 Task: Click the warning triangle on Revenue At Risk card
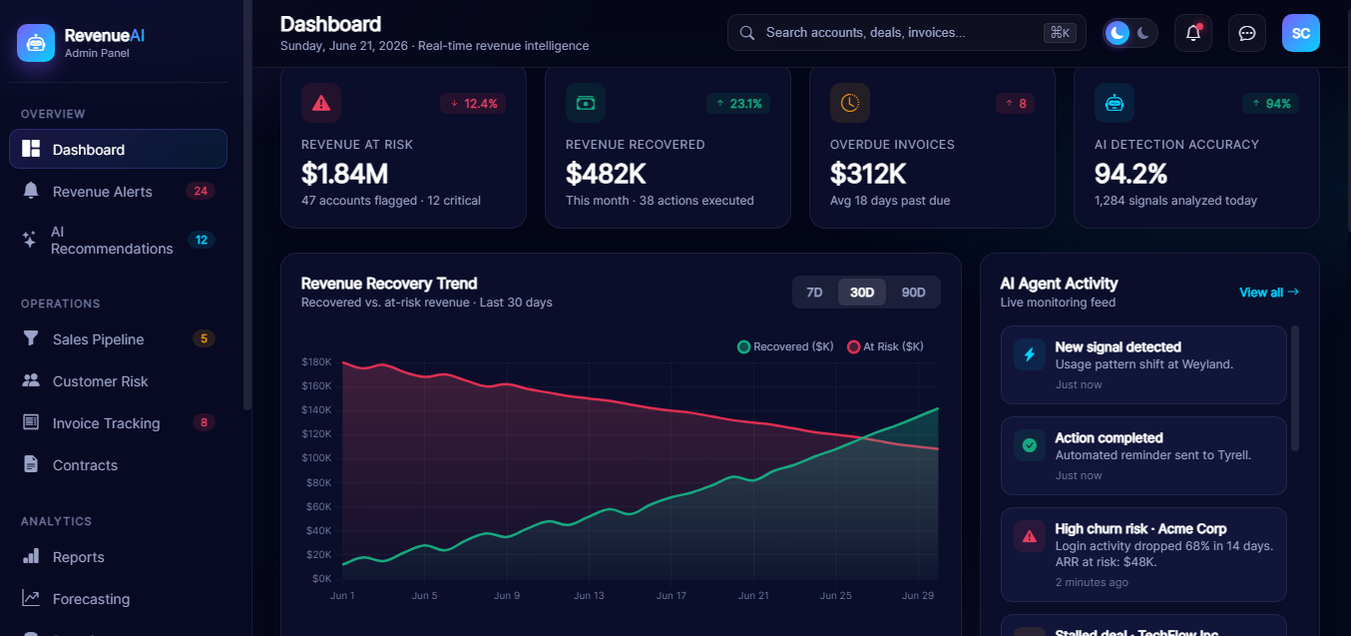point(321,103)
